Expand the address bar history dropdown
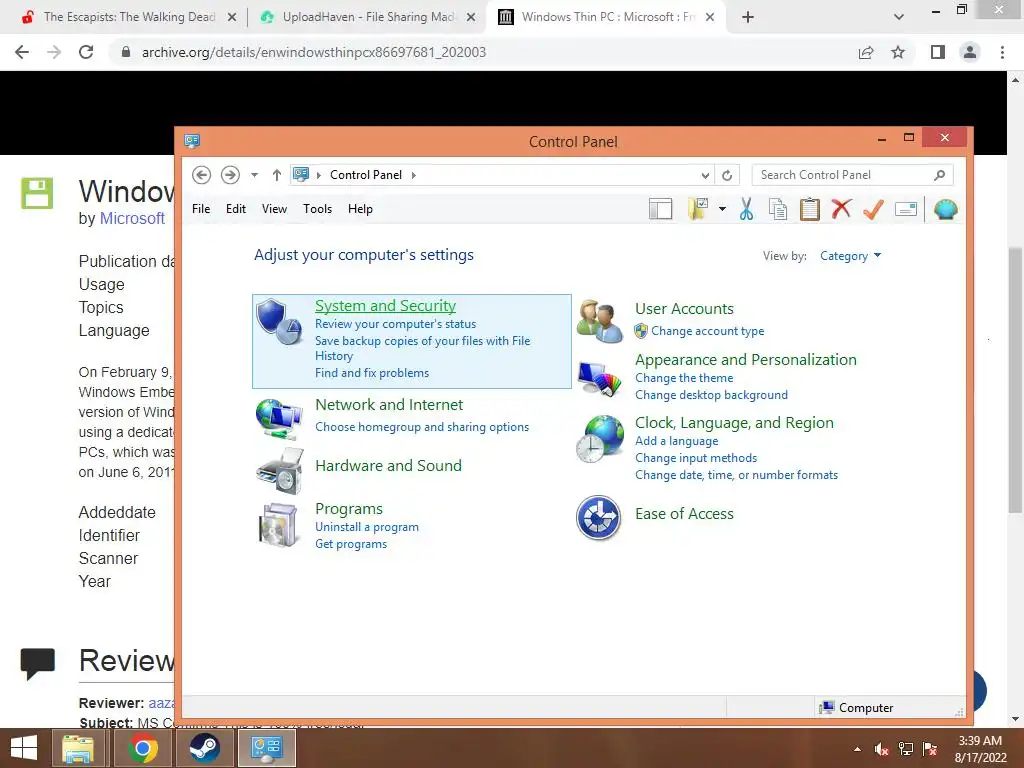1024x768 pixels. (705, 175)
